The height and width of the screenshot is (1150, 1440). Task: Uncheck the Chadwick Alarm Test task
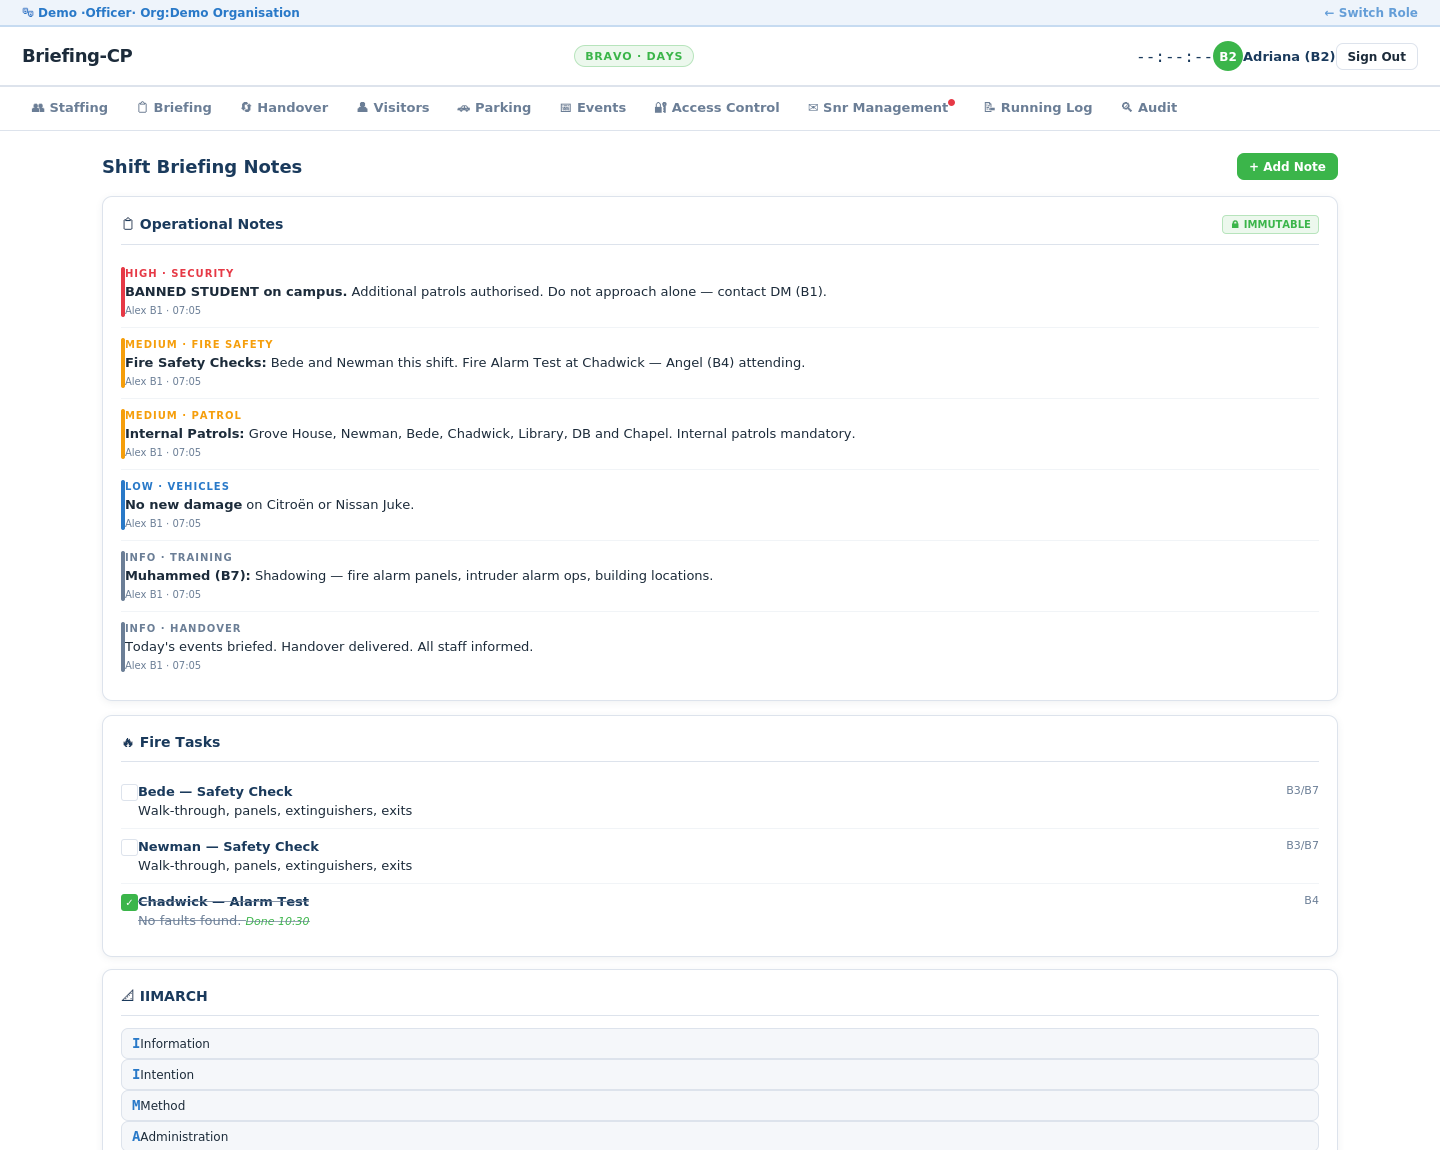point(129,902)
